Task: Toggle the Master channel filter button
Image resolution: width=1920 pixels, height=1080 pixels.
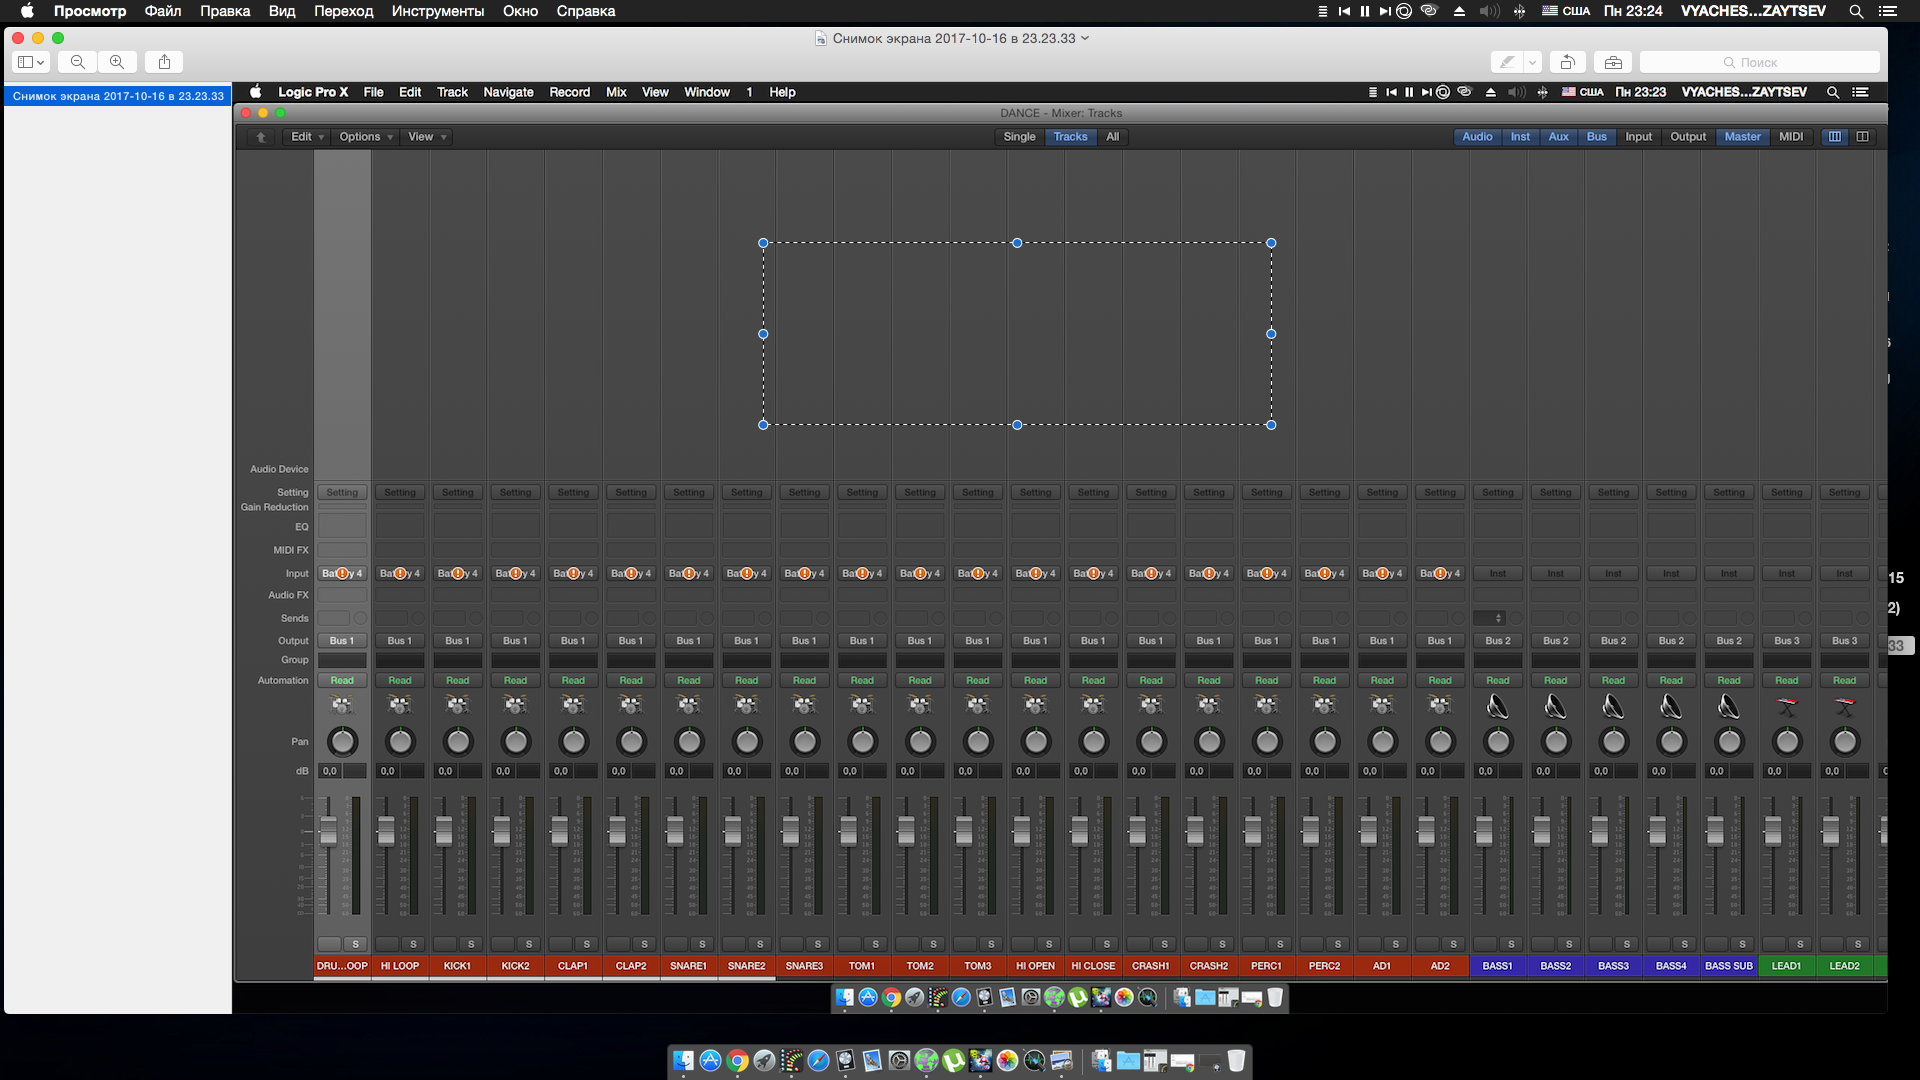Action: tap(1742, 137)
